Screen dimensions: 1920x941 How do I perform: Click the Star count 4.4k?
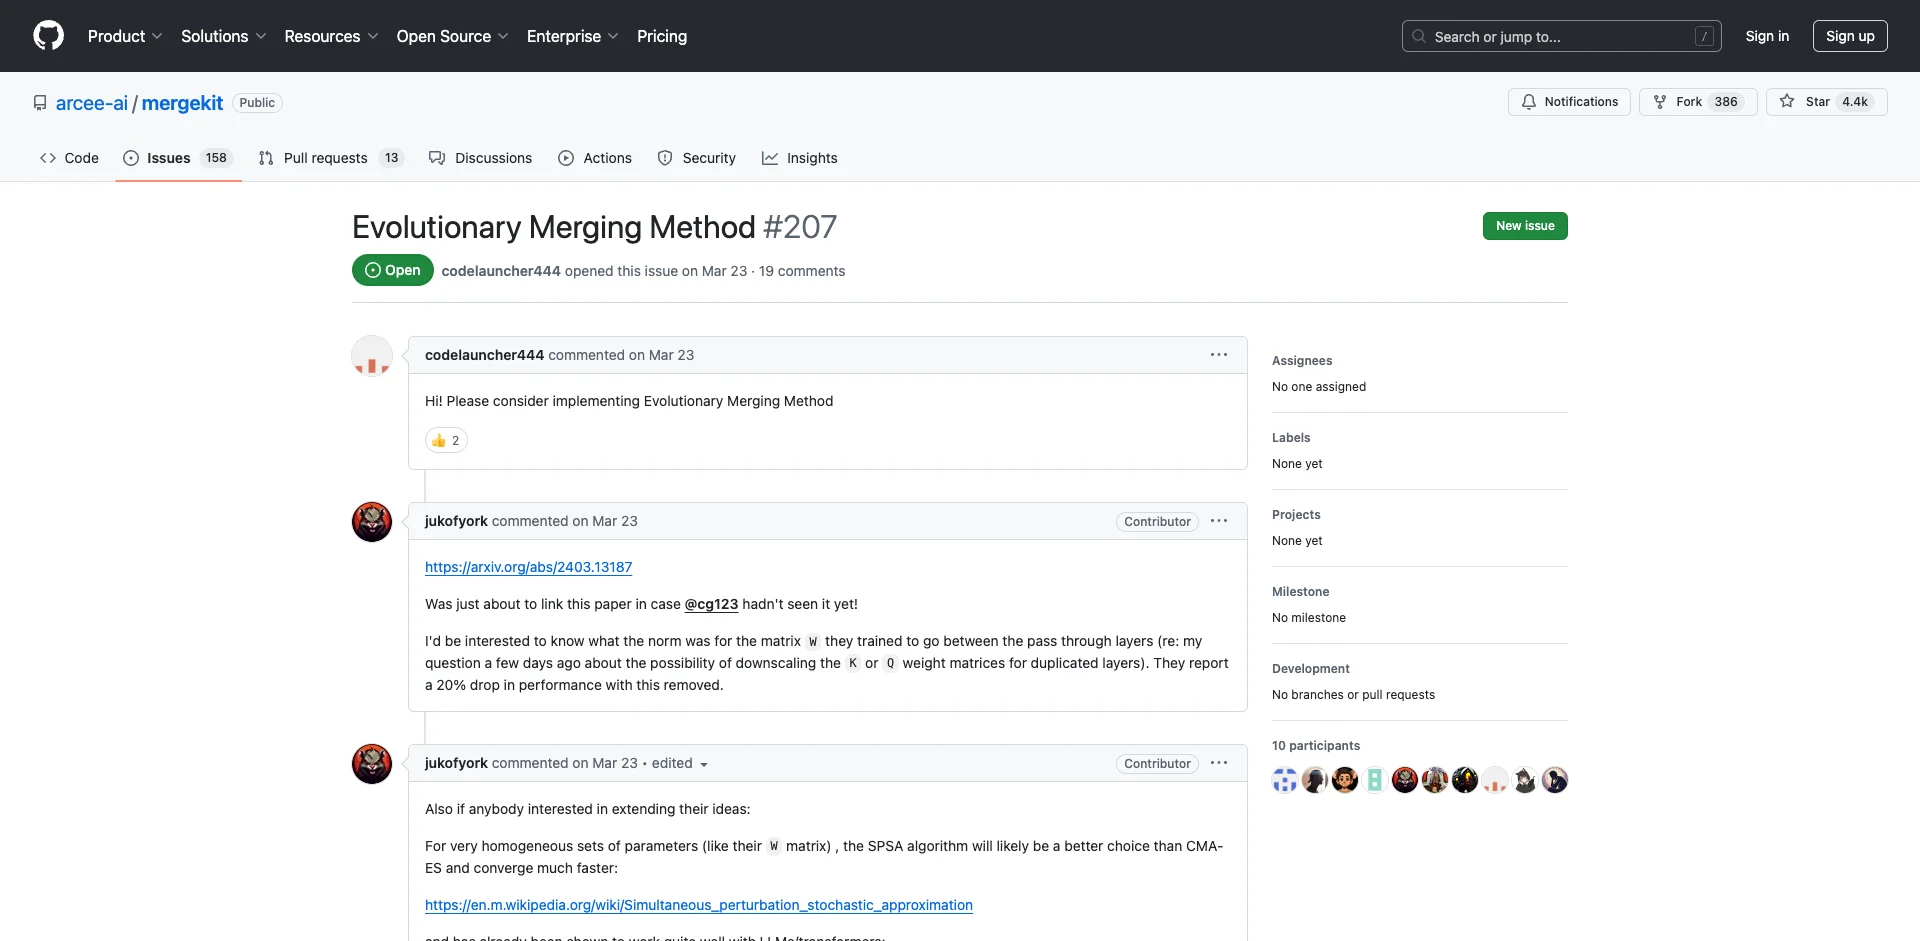[1855, 102]
